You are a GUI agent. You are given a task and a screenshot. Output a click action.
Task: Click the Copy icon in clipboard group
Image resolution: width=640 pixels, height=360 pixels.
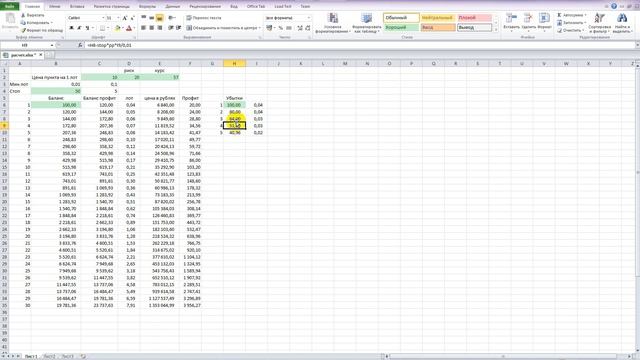point(23,23)
